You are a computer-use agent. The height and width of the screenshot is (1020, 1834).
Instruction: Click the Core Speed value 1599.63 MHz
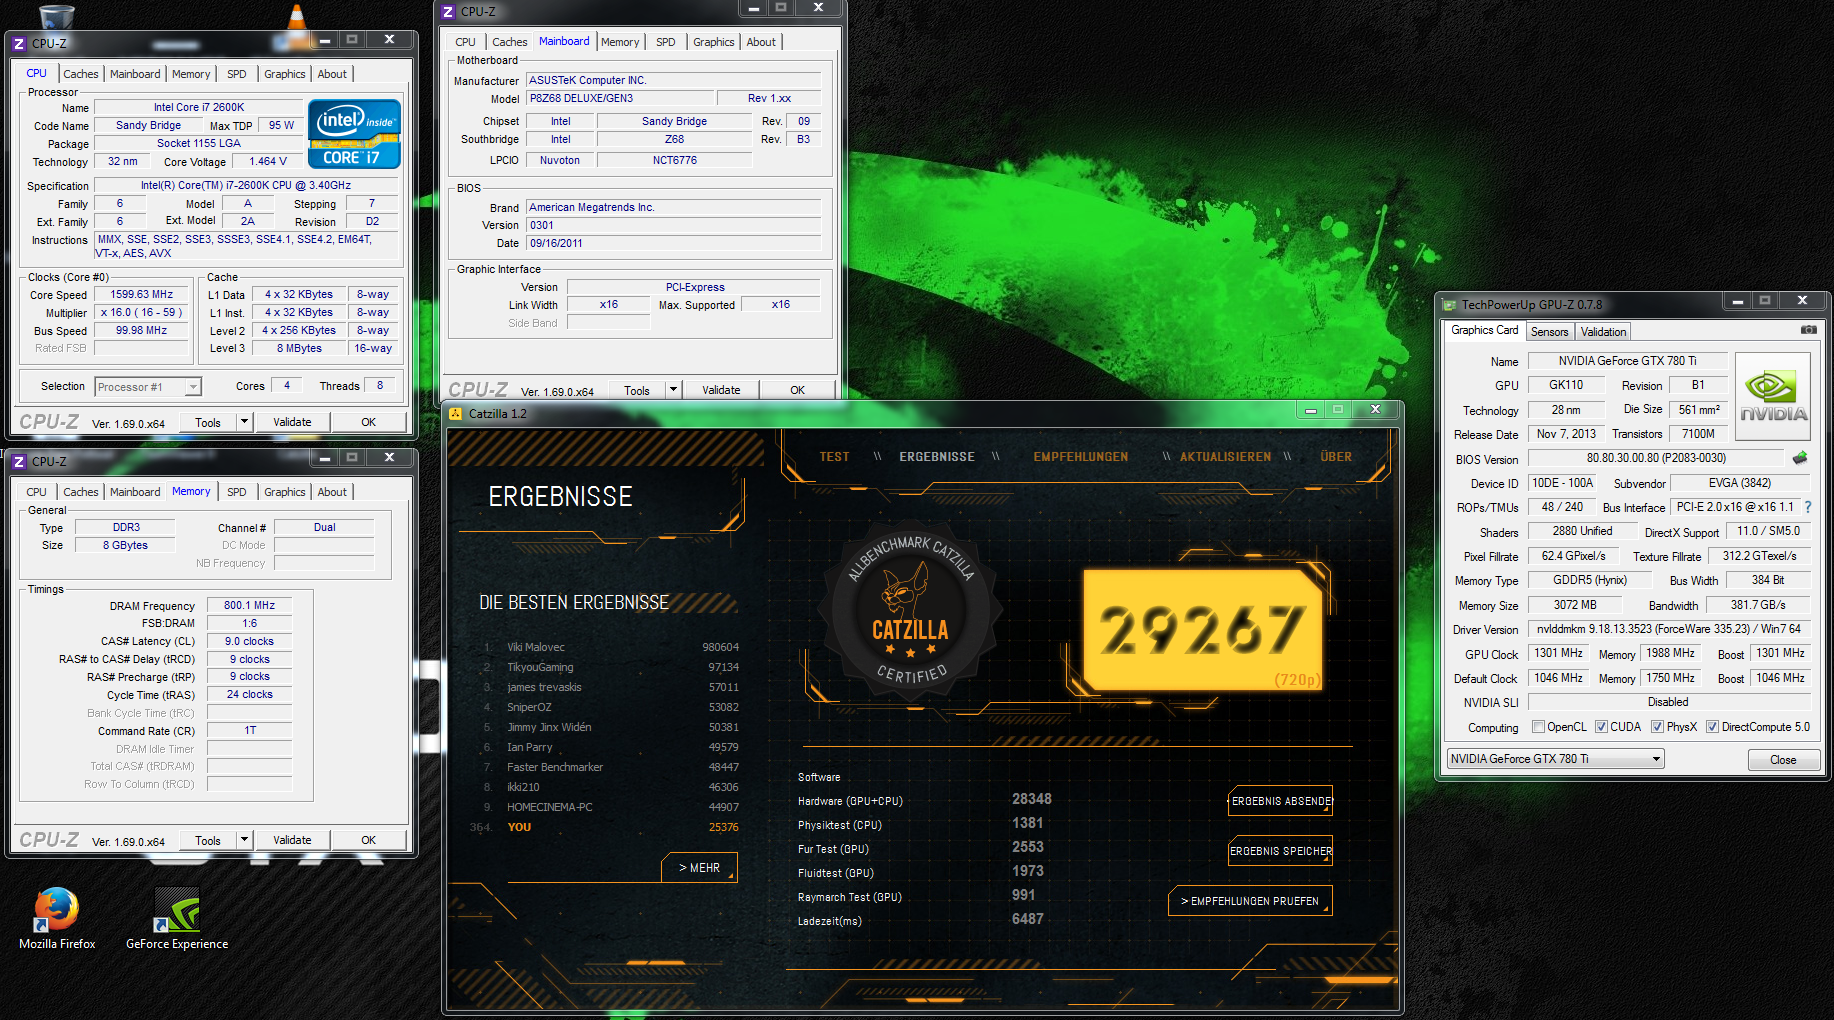[141, 294]
